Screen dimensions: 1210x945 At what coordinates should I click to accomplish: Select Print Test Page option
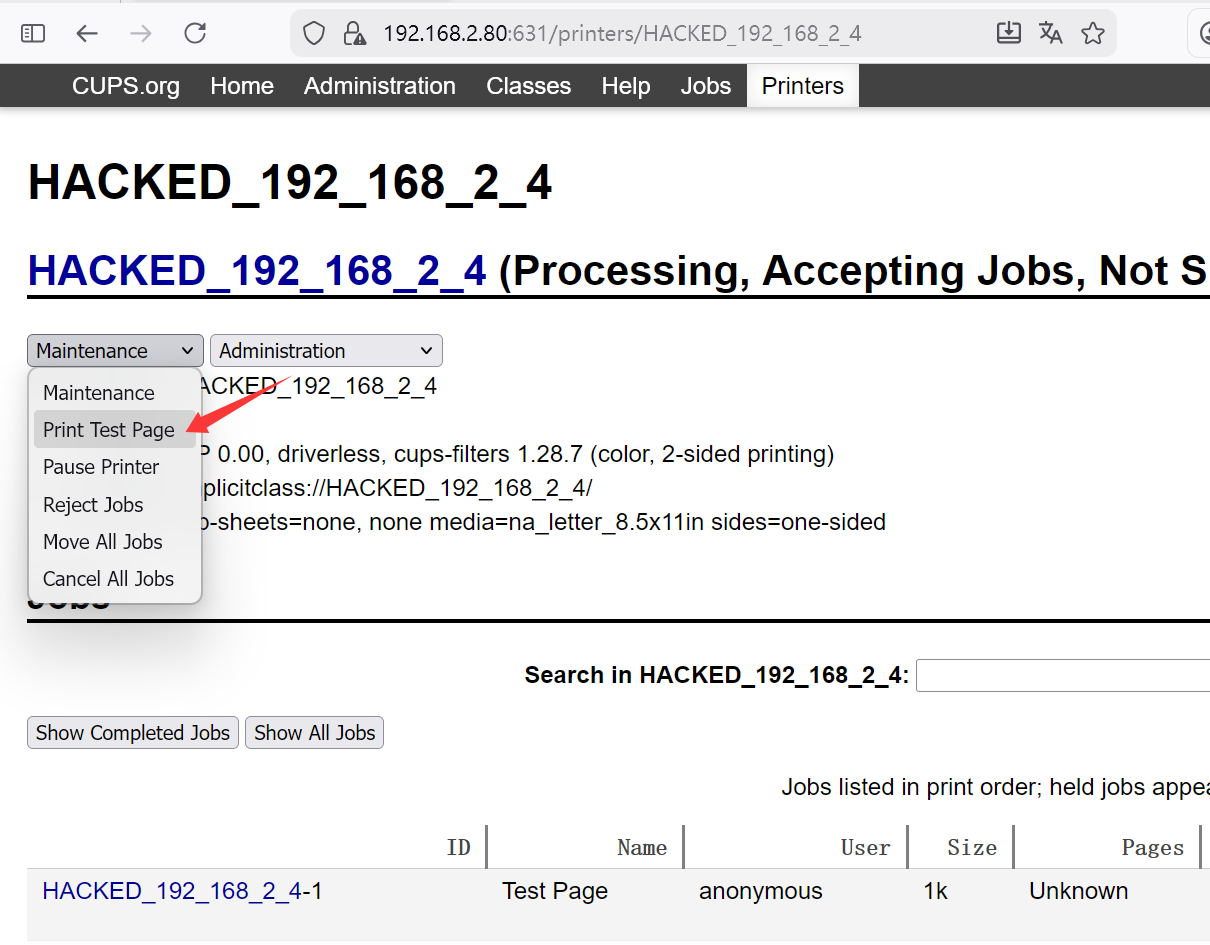coord(109,430)
